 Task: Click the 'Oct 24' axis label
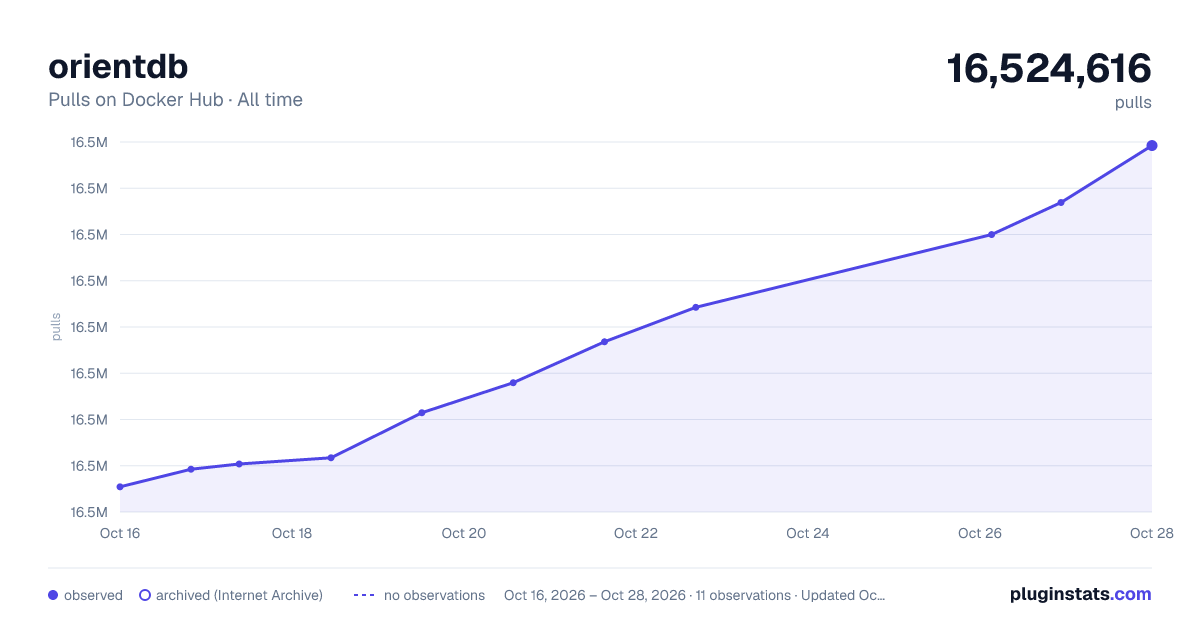808,533
